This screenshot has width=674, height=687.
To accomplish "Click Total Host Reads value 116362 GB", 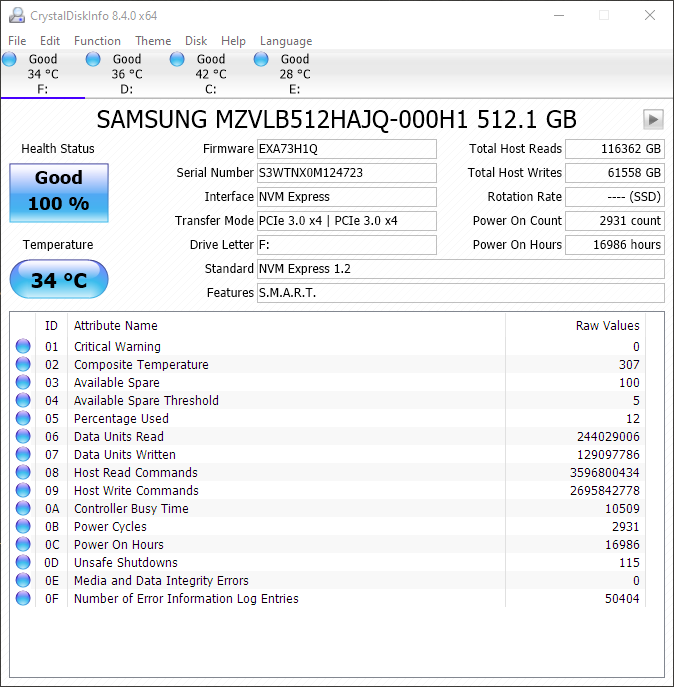I will pyautogui.click(x=615, y=149).
